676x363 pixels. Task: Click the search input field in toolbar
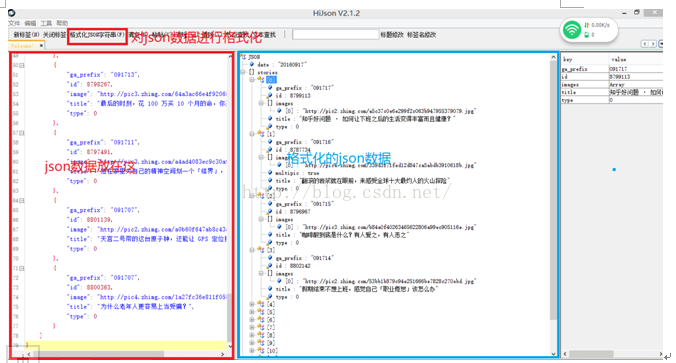(335, 34)
